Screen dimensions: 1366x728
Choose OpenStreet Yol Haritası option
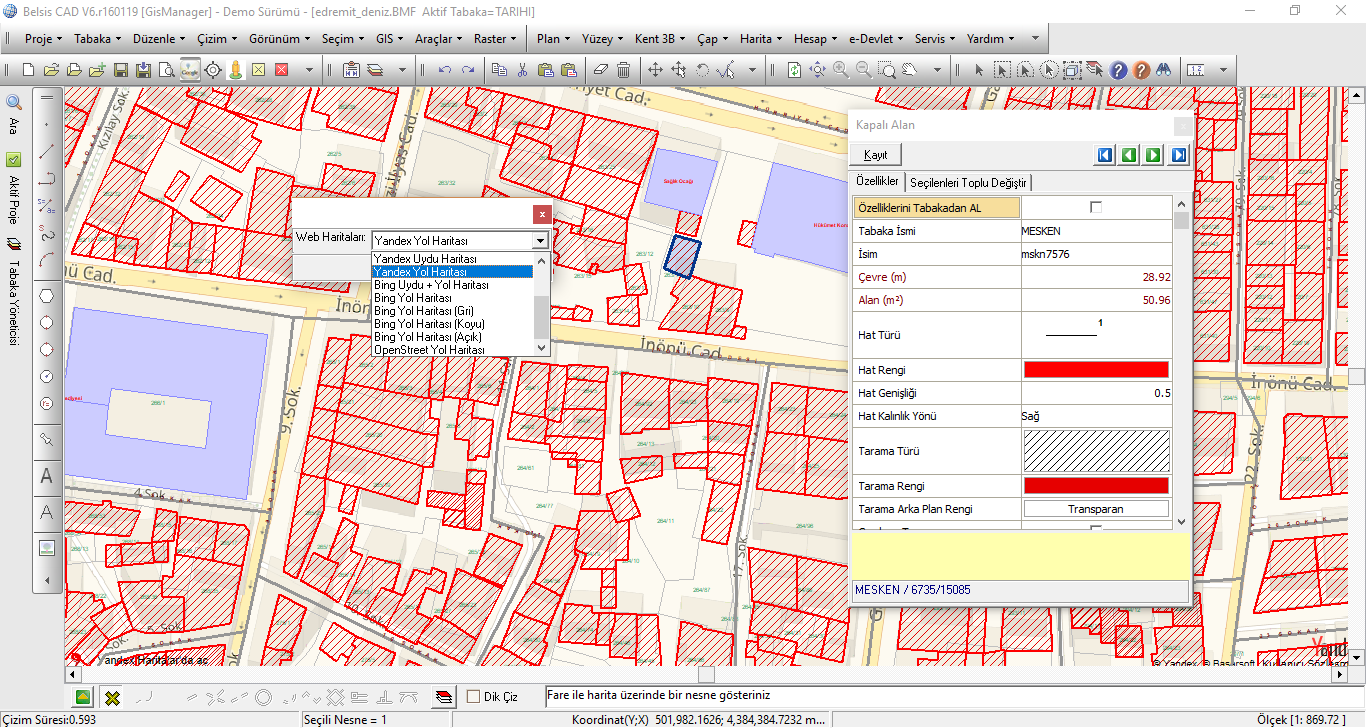click(x=453, y=350)
